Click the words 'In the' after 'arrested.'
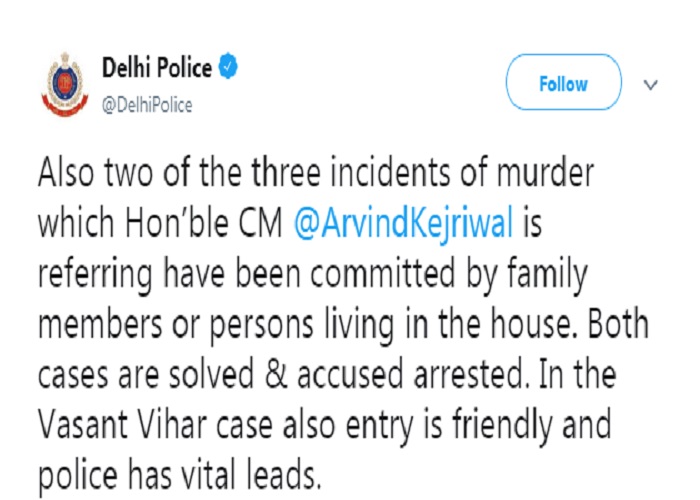The image size is (700, 500). point(578,374)
